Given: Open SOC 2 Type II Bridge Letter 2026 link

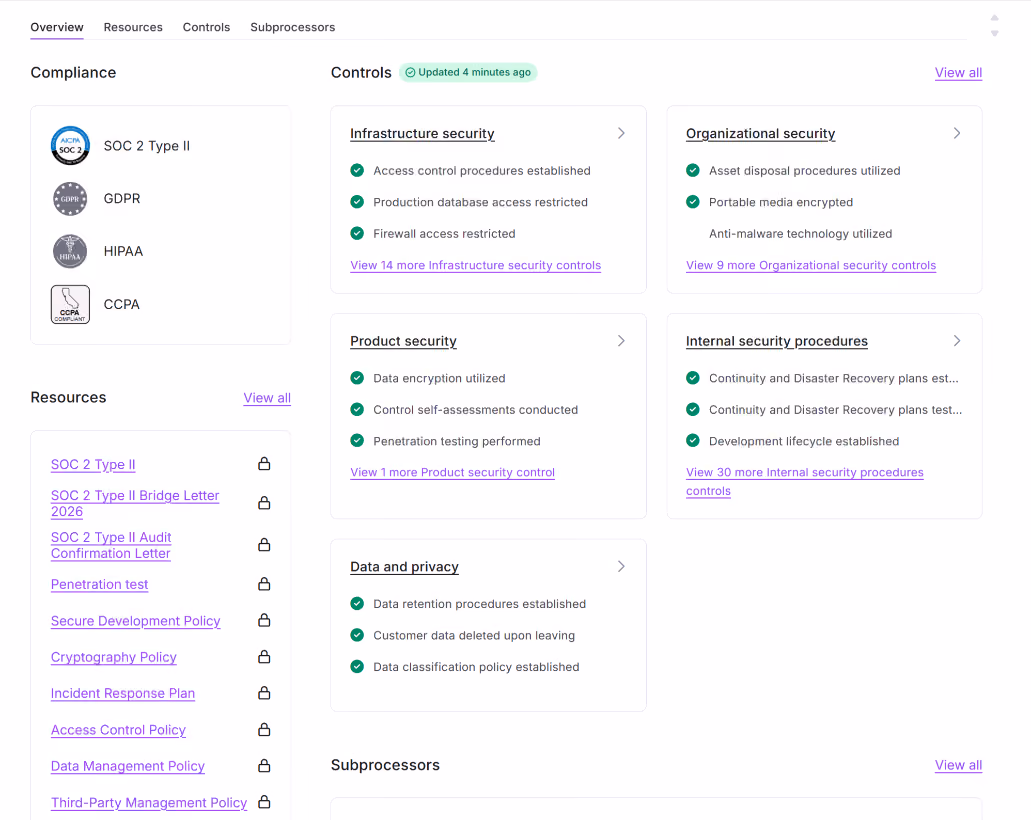Looking at the screenshot, I should pos(135,503).
